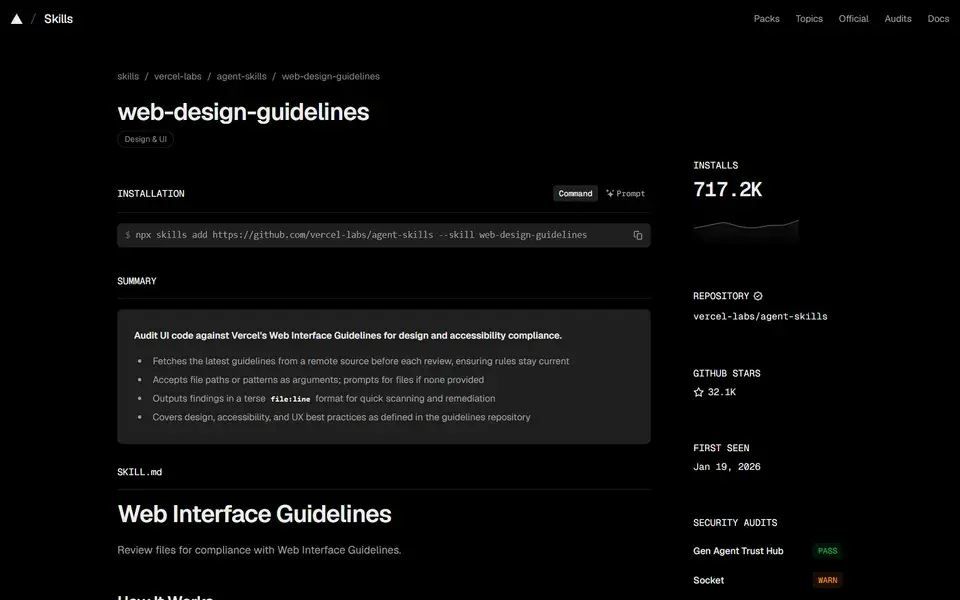This screenshot has height=600, width=960.
Task: Click the WARN audit badge
Action: 827,580
